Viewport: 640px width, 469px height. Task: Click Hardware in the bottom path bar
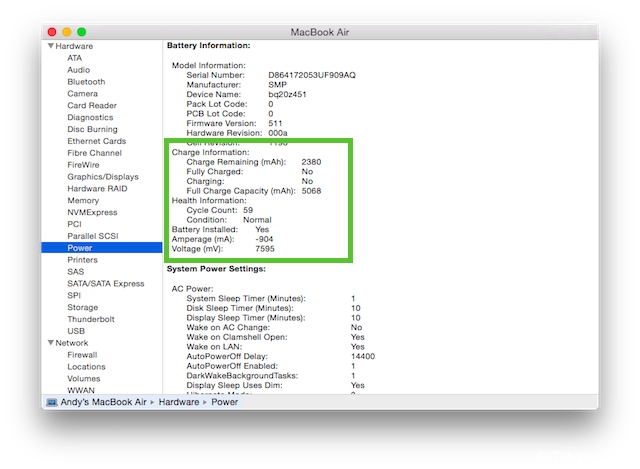(x=179, y=402)
